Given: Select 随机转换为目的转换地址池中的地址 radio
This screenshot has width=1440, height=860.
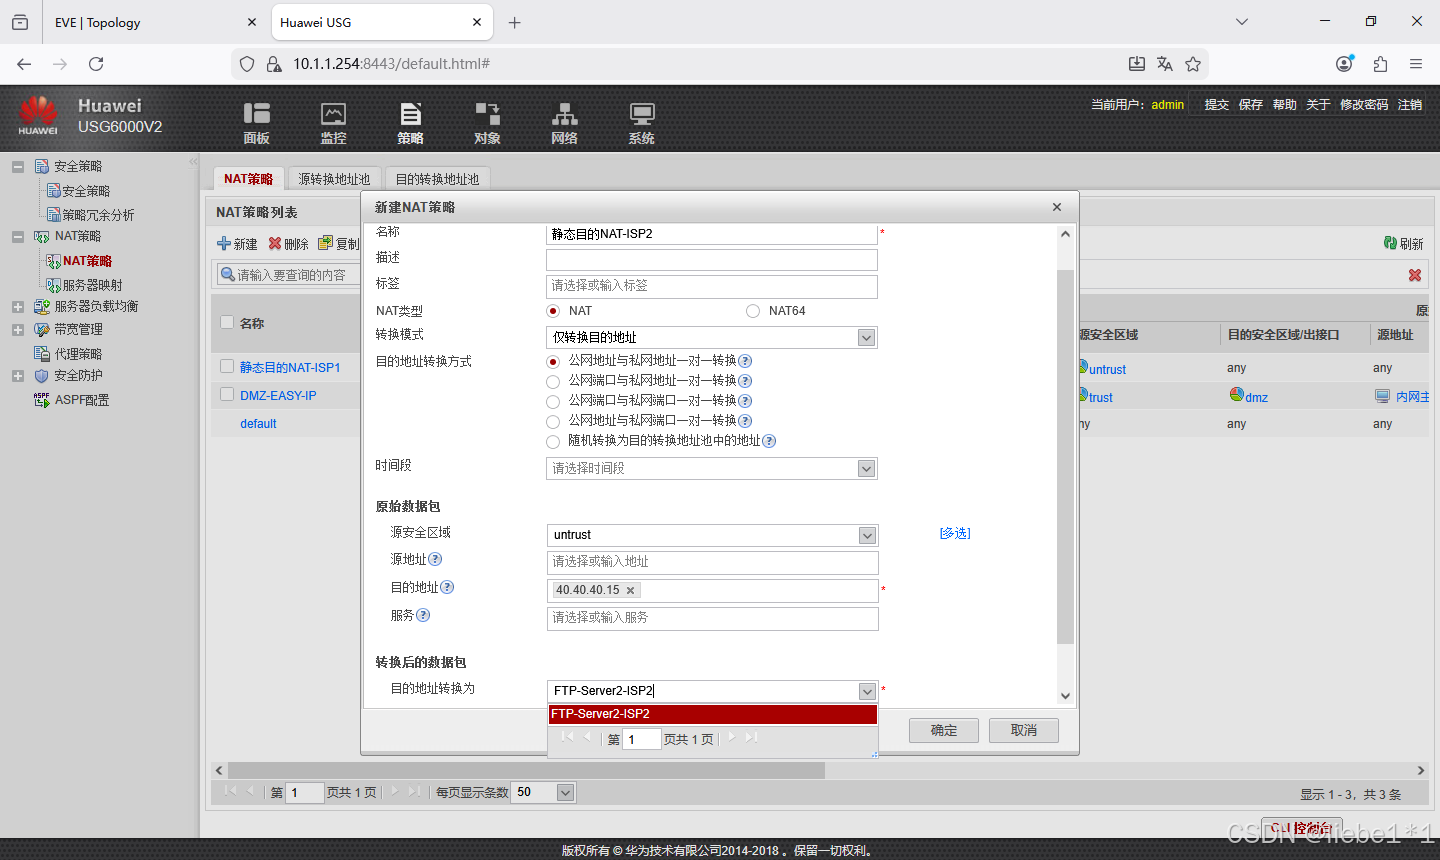Looking at the screenshot, I should click(553, 441).
